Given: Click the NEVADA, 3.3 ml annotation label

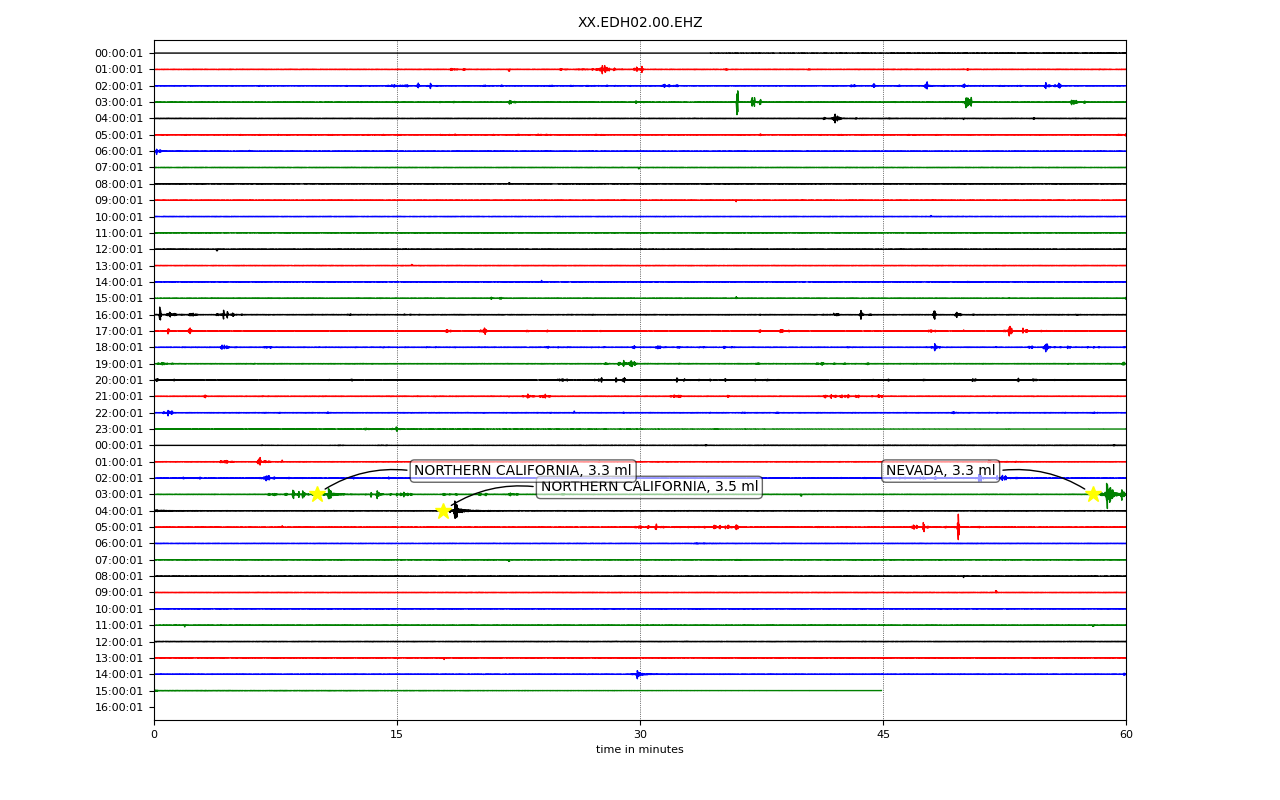Looking at the screenshot, I should (x=940, y=471).
